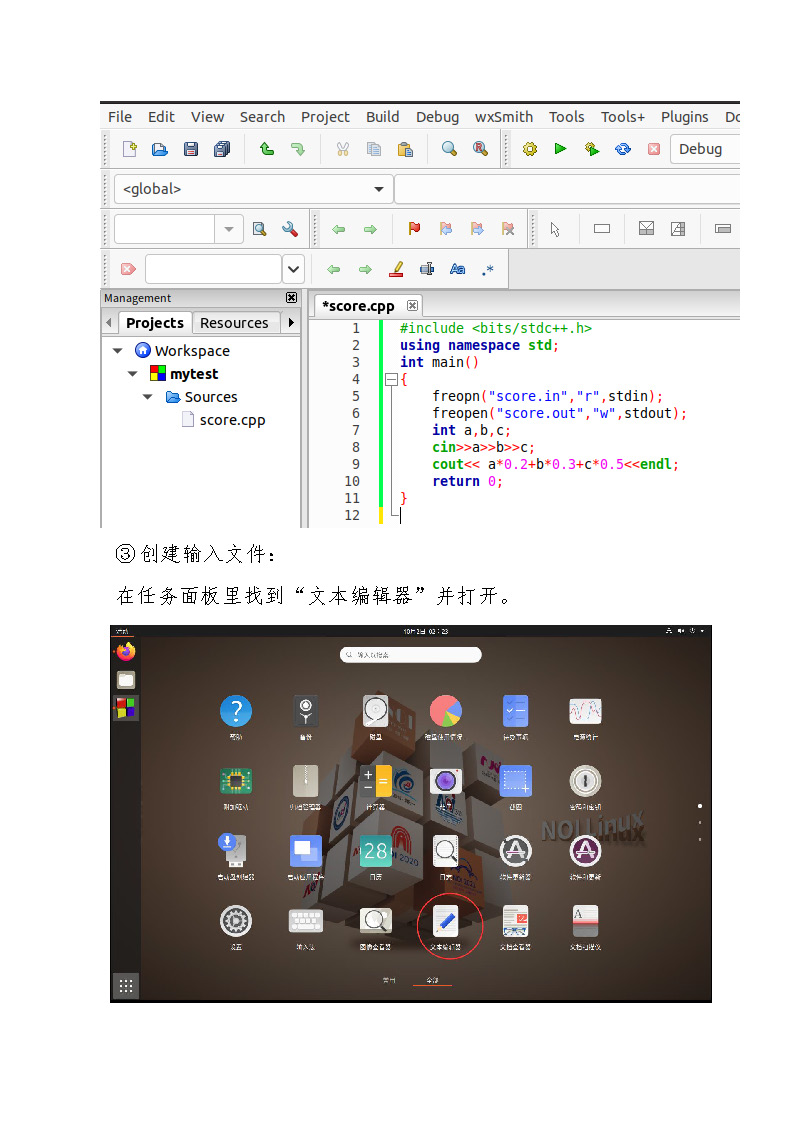
Task: Click the mytest project name
Action: point(194,374)
